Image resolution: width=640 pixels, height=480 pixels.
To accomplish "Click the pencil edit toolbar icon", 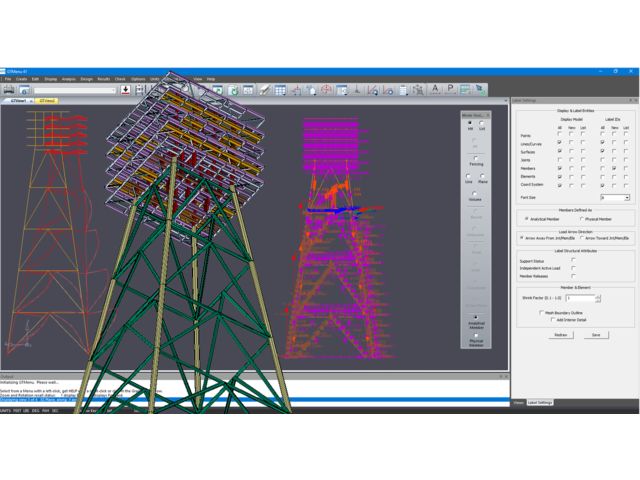I will (265, 90).
